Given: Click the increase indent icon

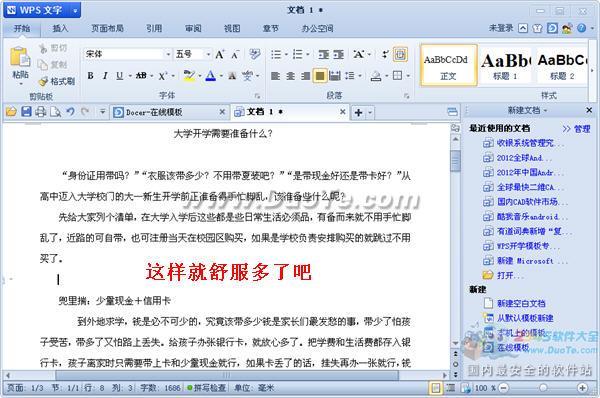Looking at the screenshot, I should tap(338, 54).
